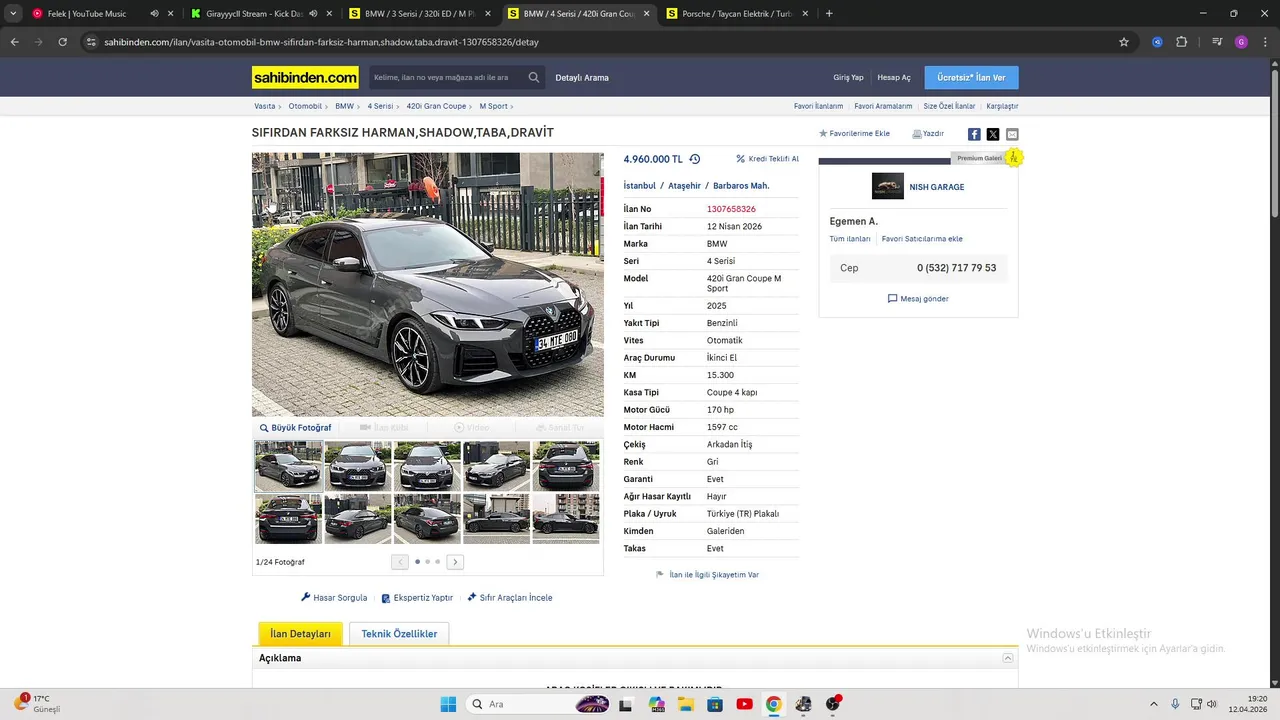Open YouTube app from taskbar
This screenshot has width=1280, height=720.
click(x=744, y=704)
